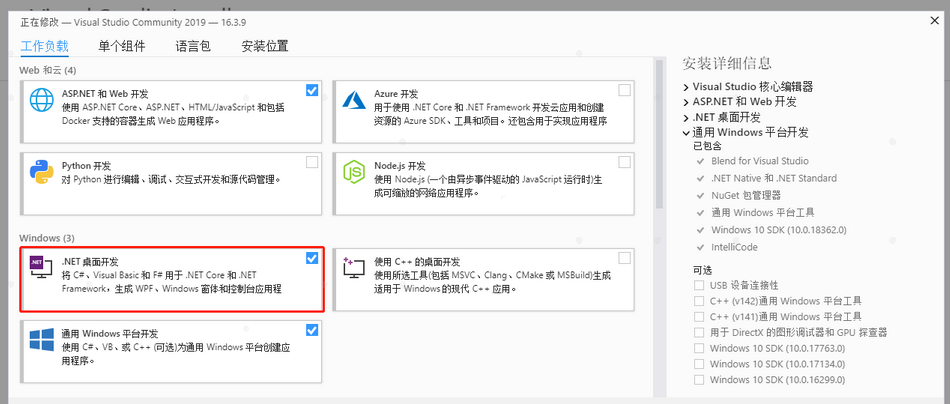Image resolution: width=950 pixels, height=404 pixels.
Task: Select the Python 开发 title
Action: 86,165
